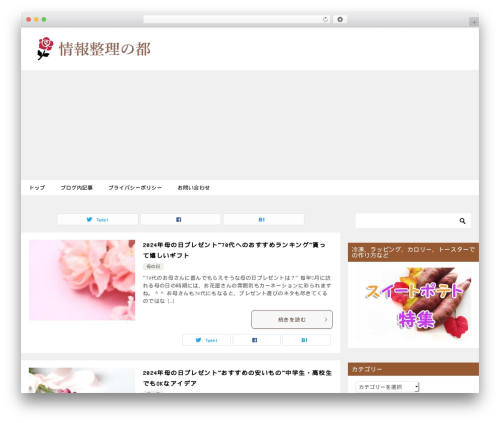
Task: Click the 冷凍、ラッピング、カロリー widget heading
Action: 413,252
